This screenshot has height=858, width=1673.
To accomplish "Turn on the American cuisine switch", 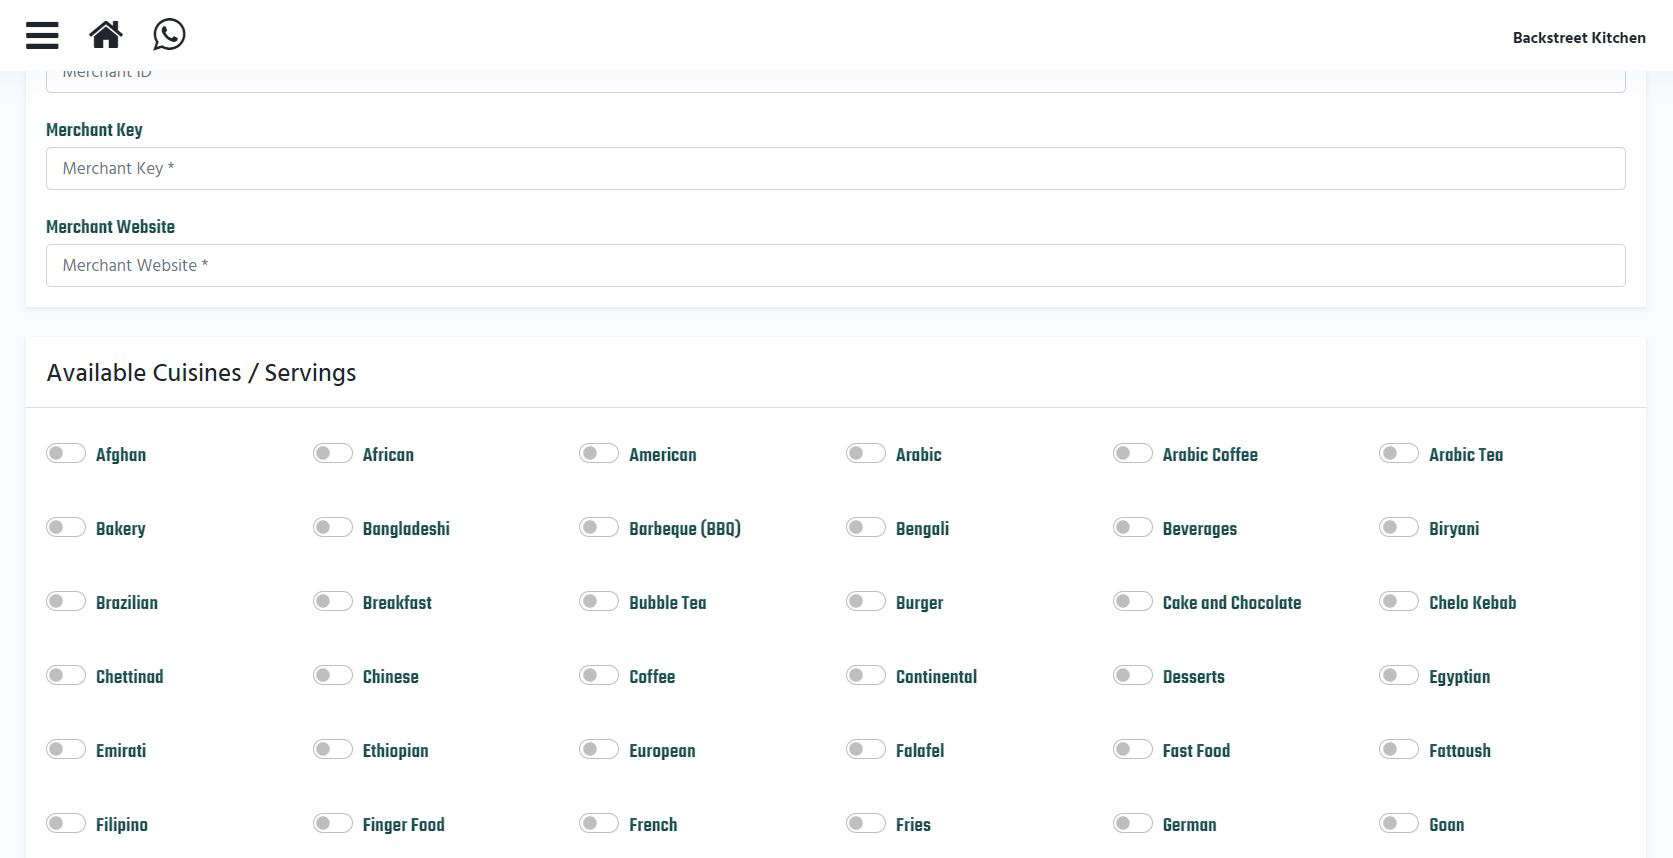I will tap(599, 454).
